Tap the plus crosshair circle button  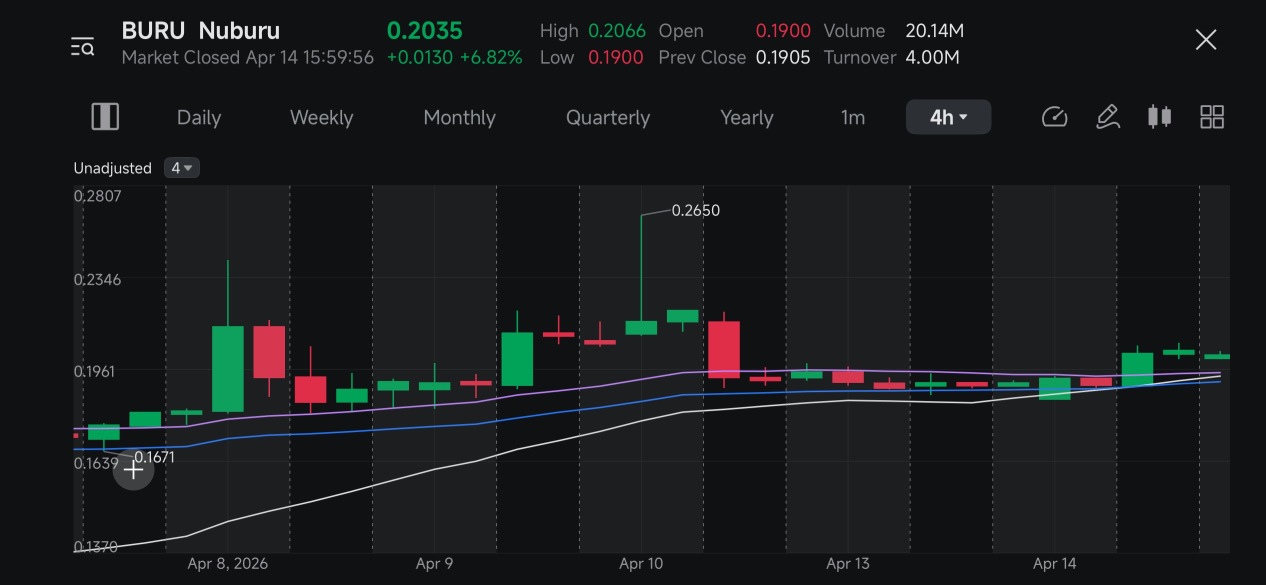(133, 470)
